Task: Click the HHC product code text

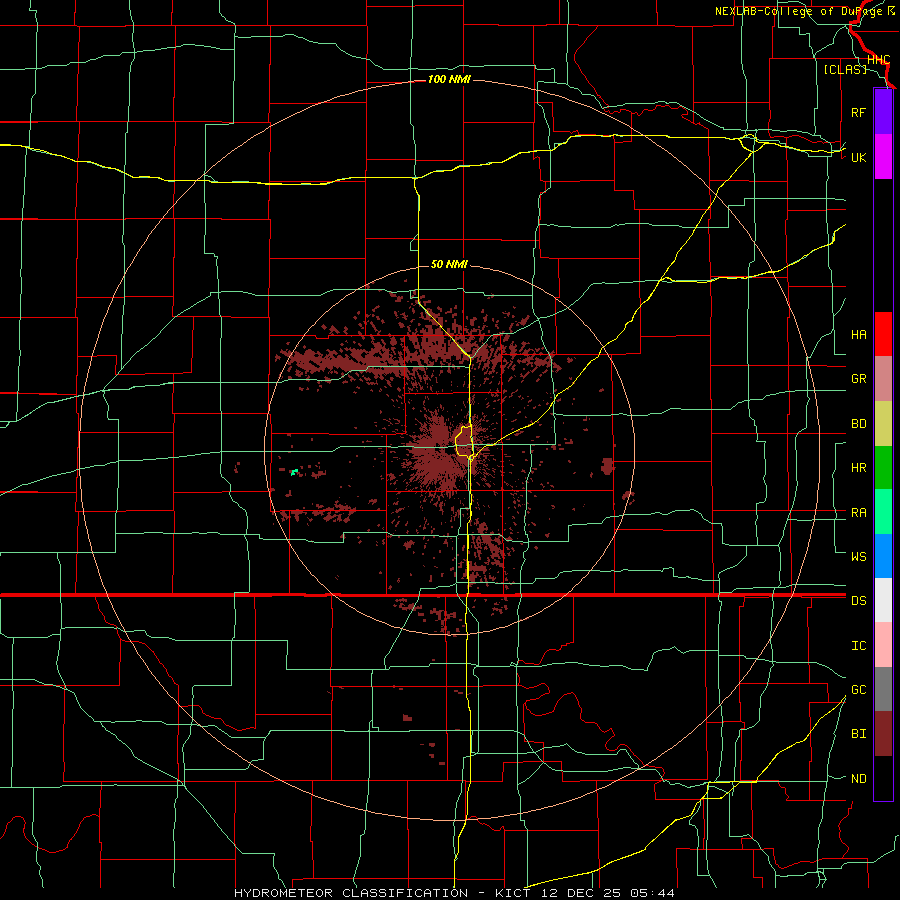Action: (878, 60)
